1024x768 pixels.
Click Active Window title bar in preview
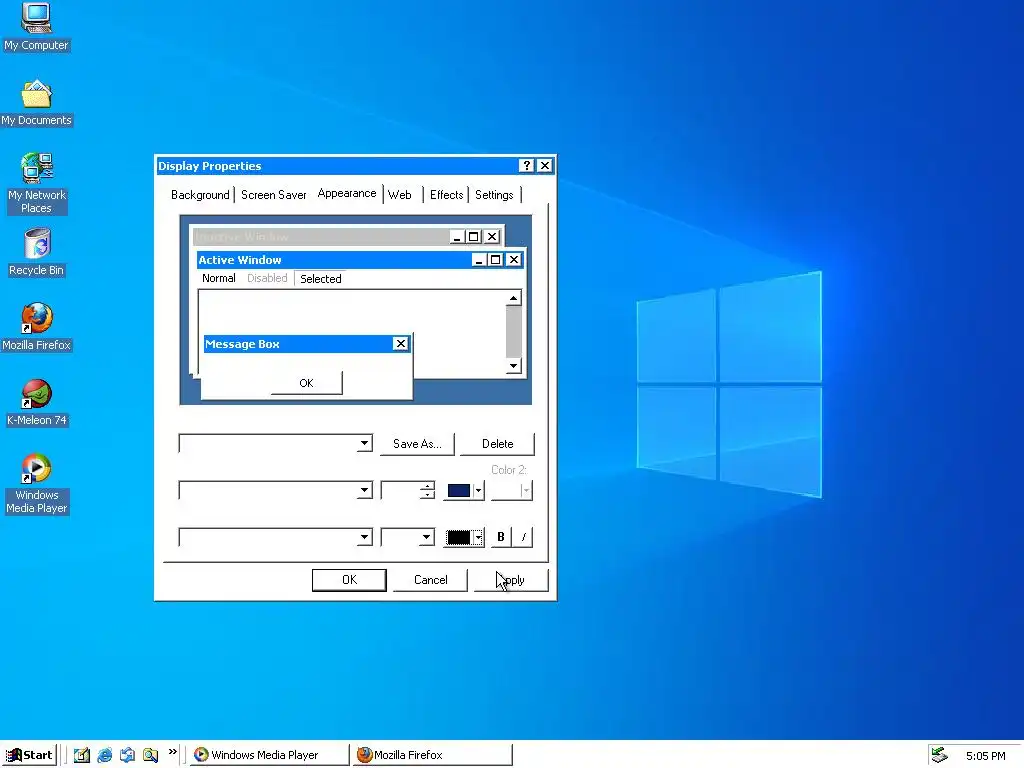click(x=333, y=260)
